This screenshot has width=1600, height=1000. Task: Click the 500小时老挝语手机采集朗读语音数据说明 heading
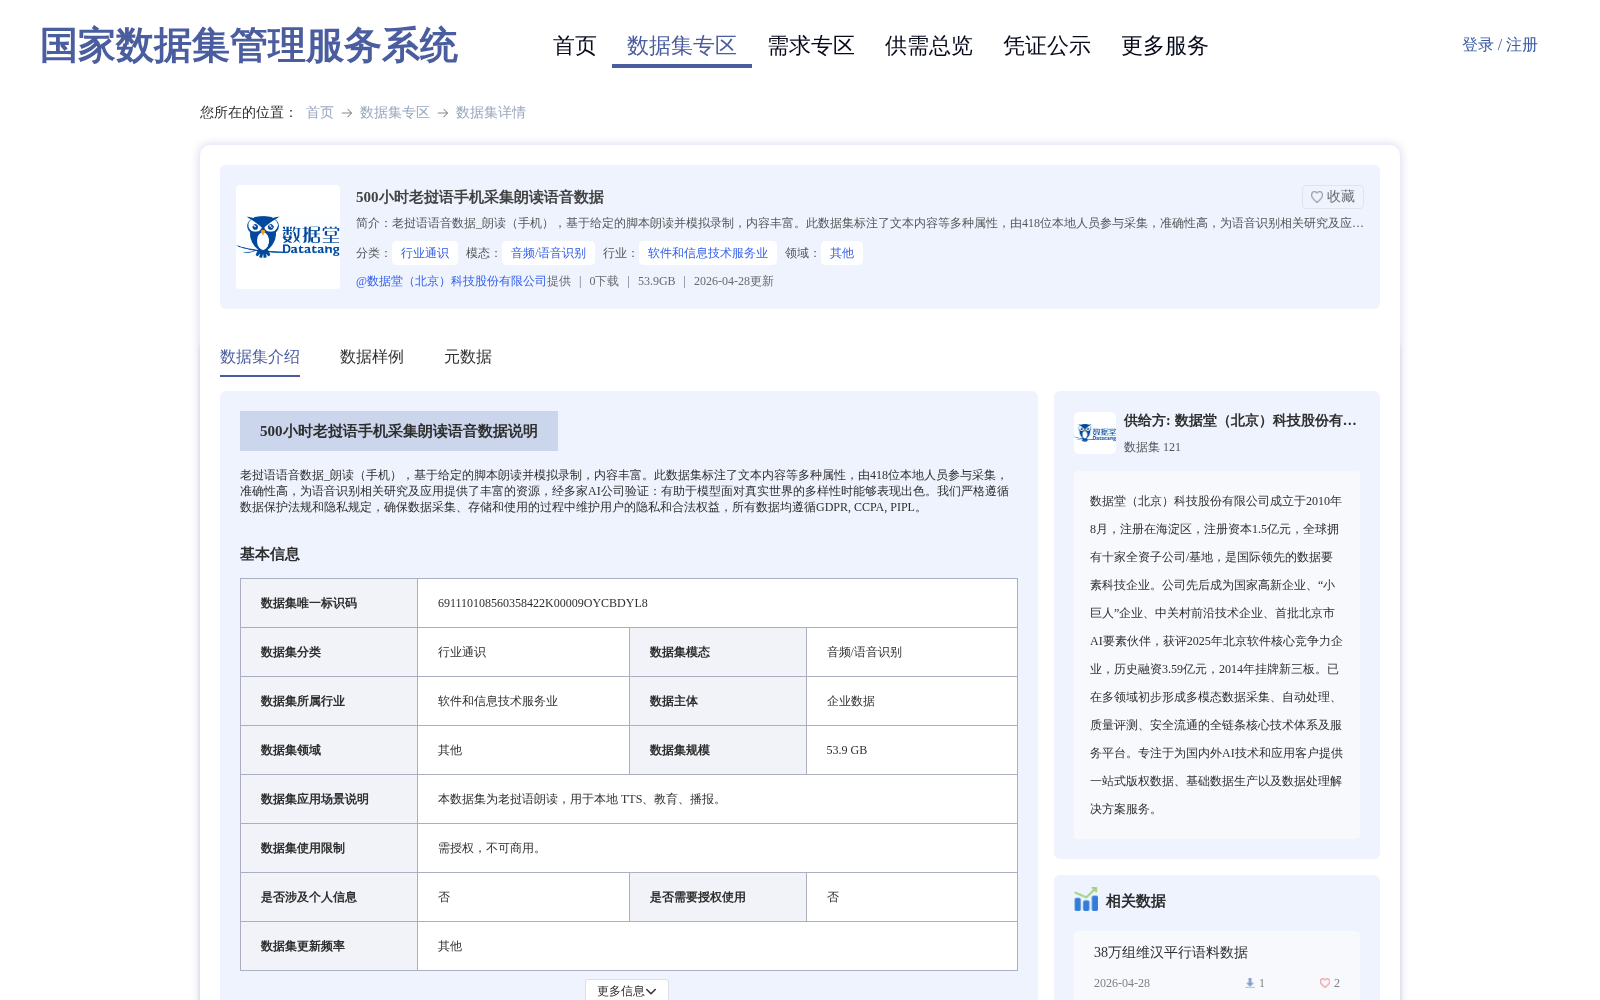[x=399, y=431]
